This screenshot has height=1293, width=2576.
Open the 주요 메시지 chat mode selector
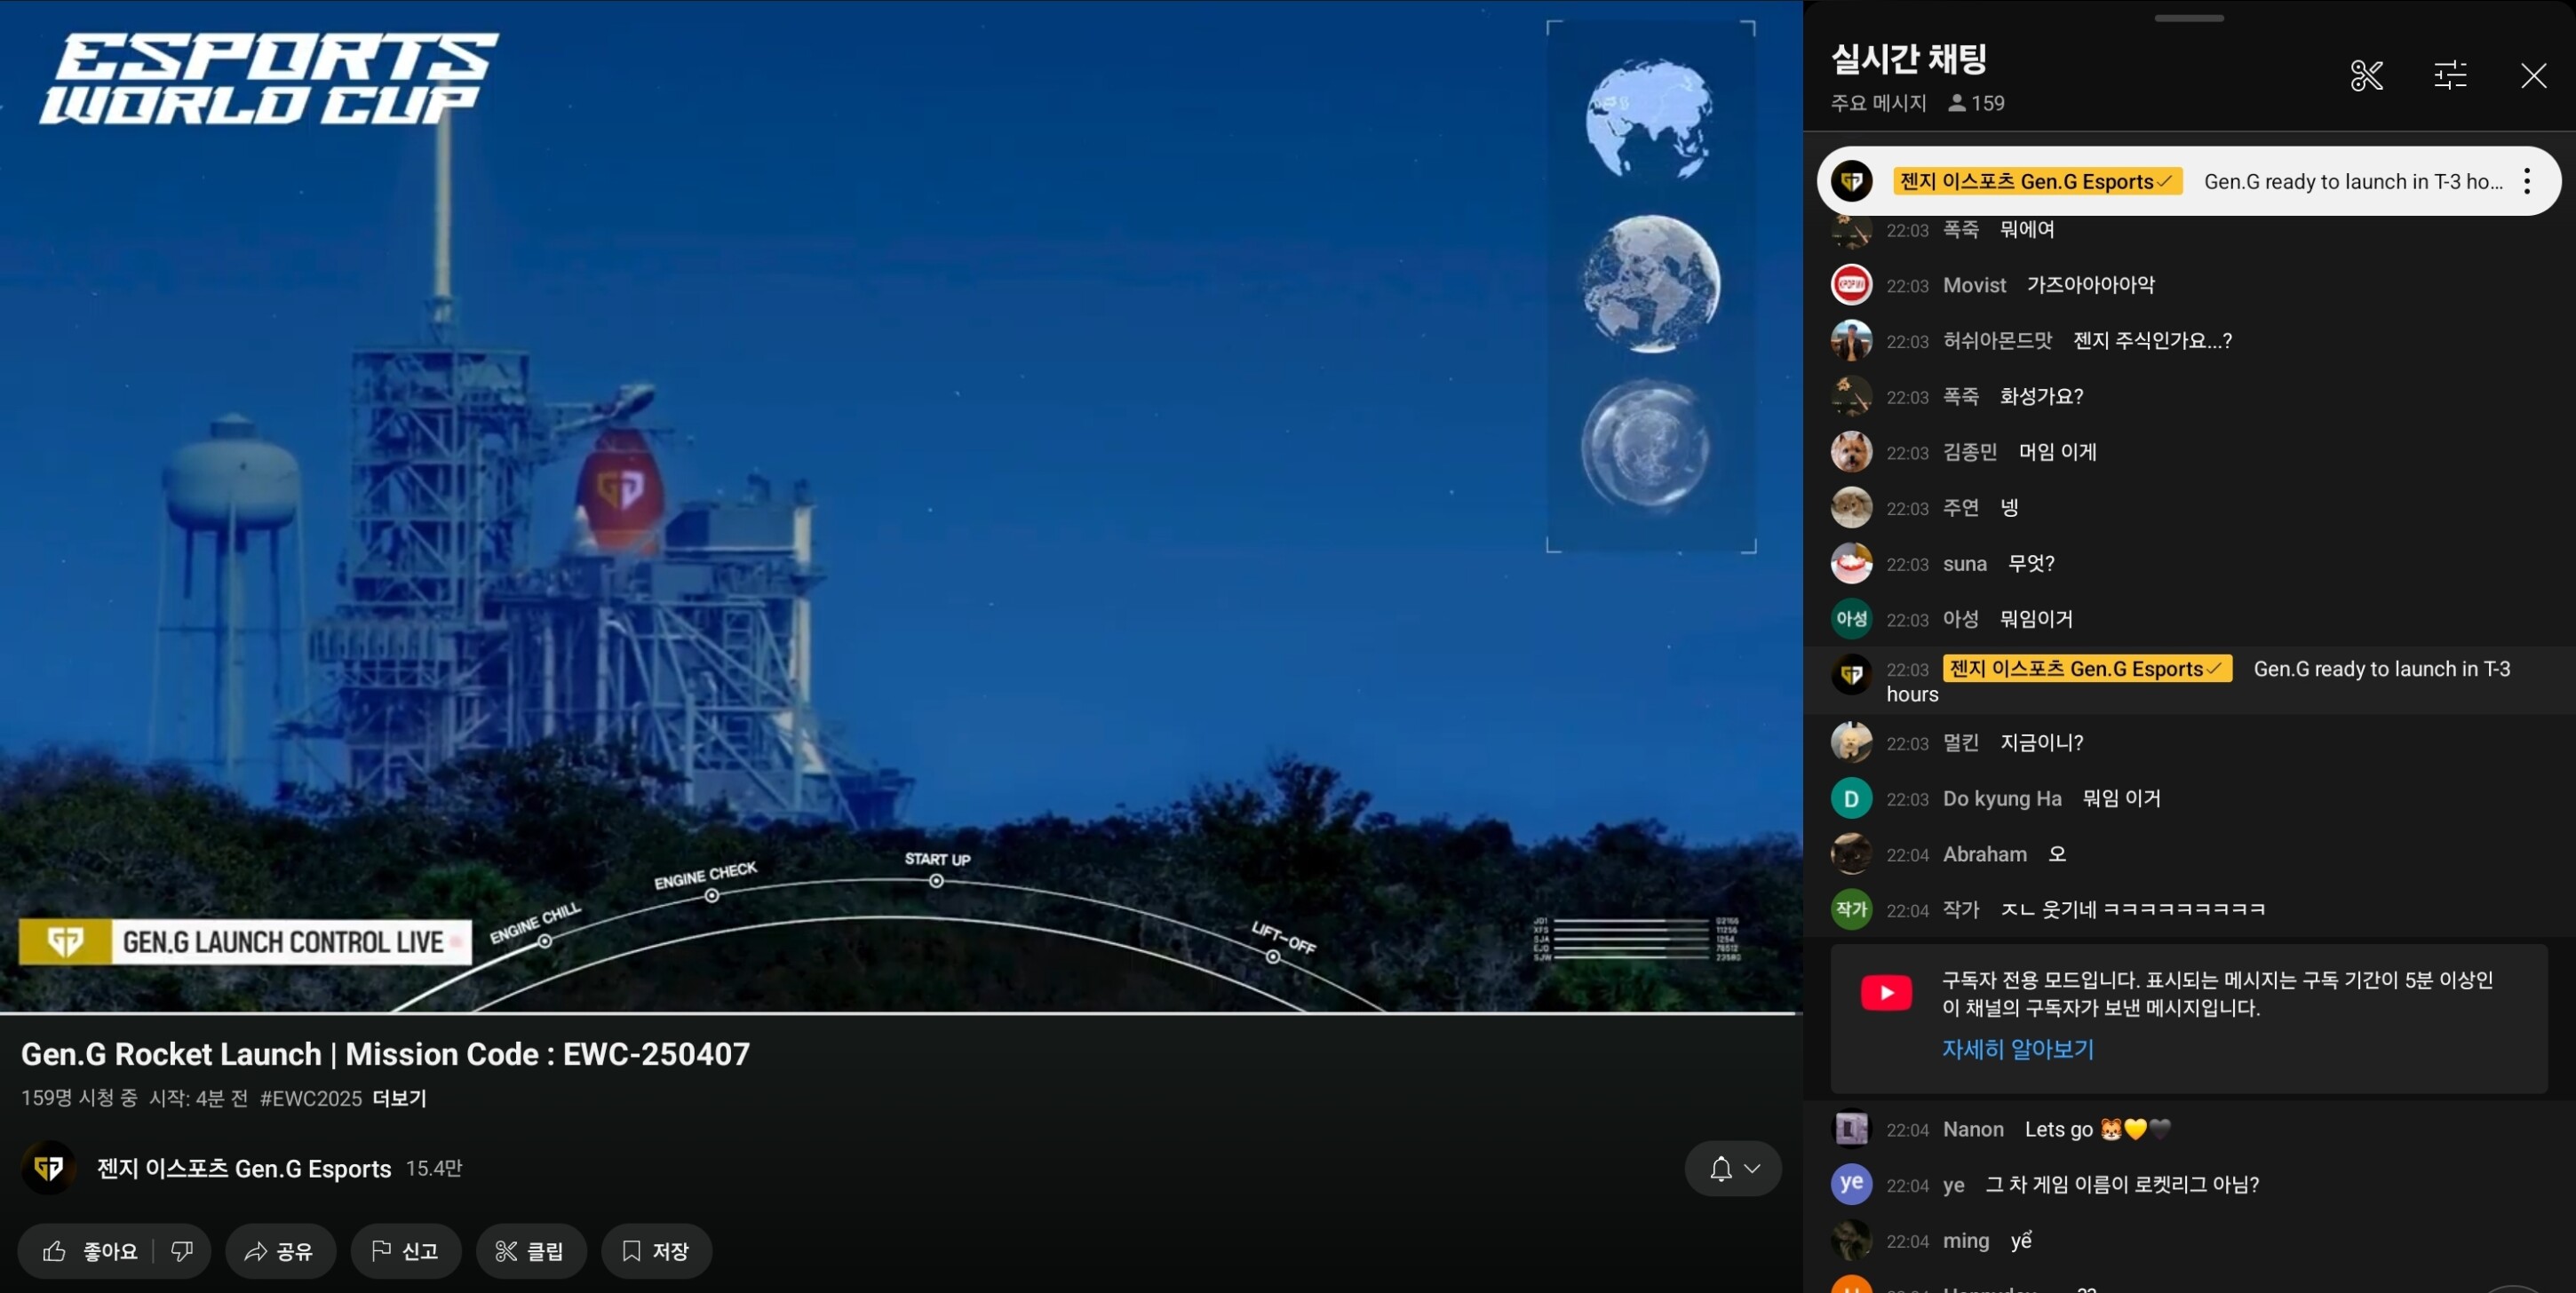[1878, 103]
